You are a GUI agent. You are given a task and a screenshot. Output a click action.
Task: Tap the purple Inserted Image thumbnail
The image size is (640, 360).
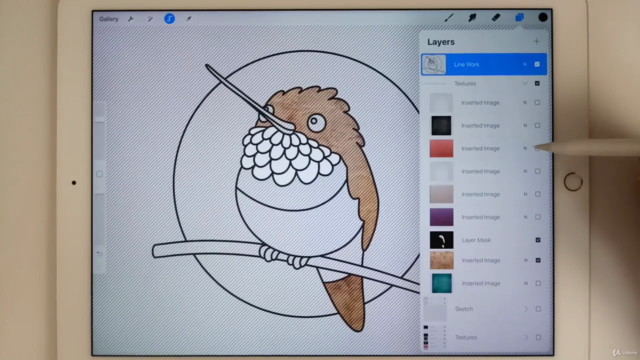tap(441, 217)
